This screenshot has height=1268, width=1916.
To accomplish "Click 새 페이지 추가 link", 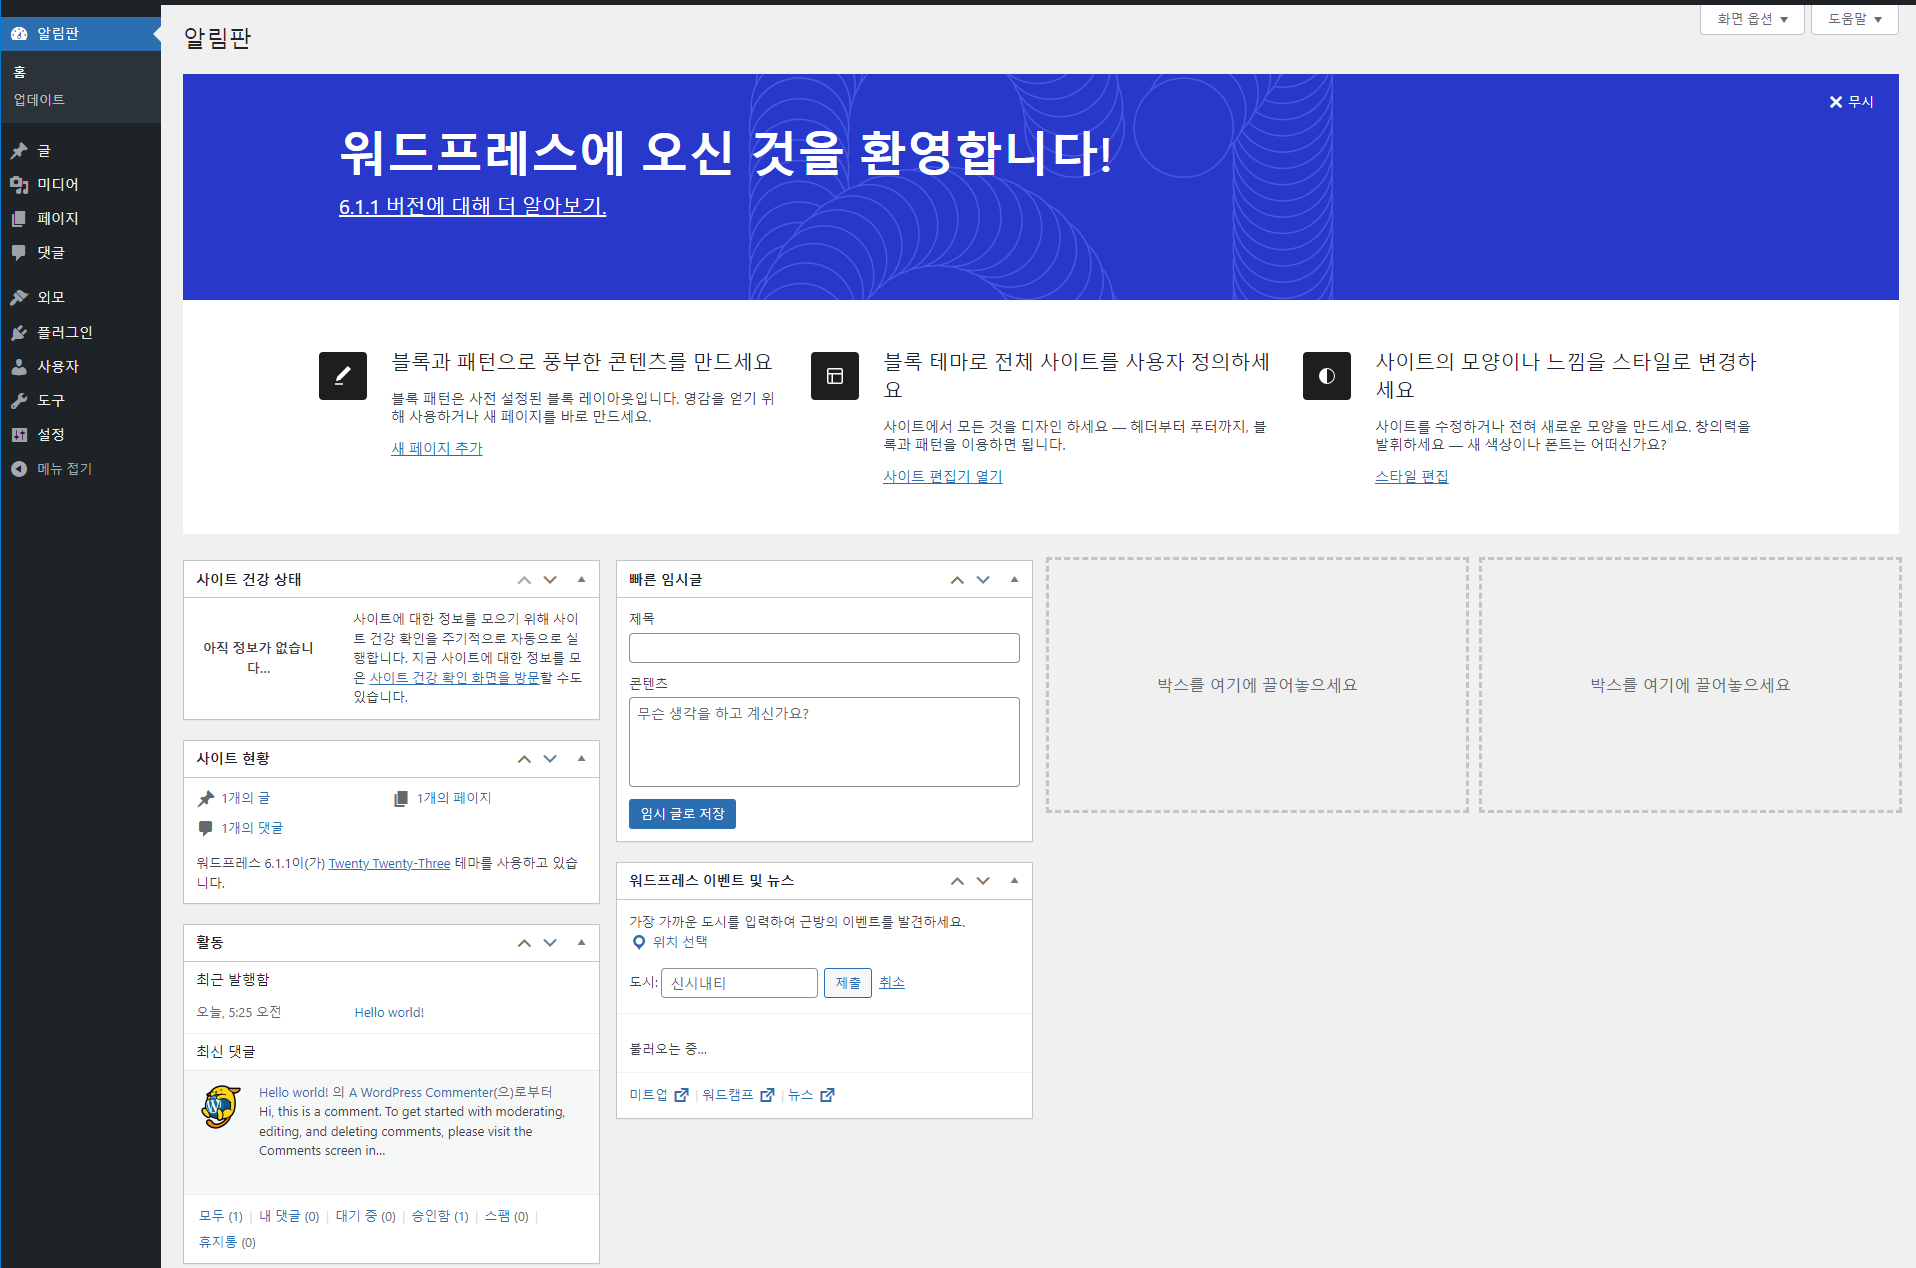I will 437,449.
